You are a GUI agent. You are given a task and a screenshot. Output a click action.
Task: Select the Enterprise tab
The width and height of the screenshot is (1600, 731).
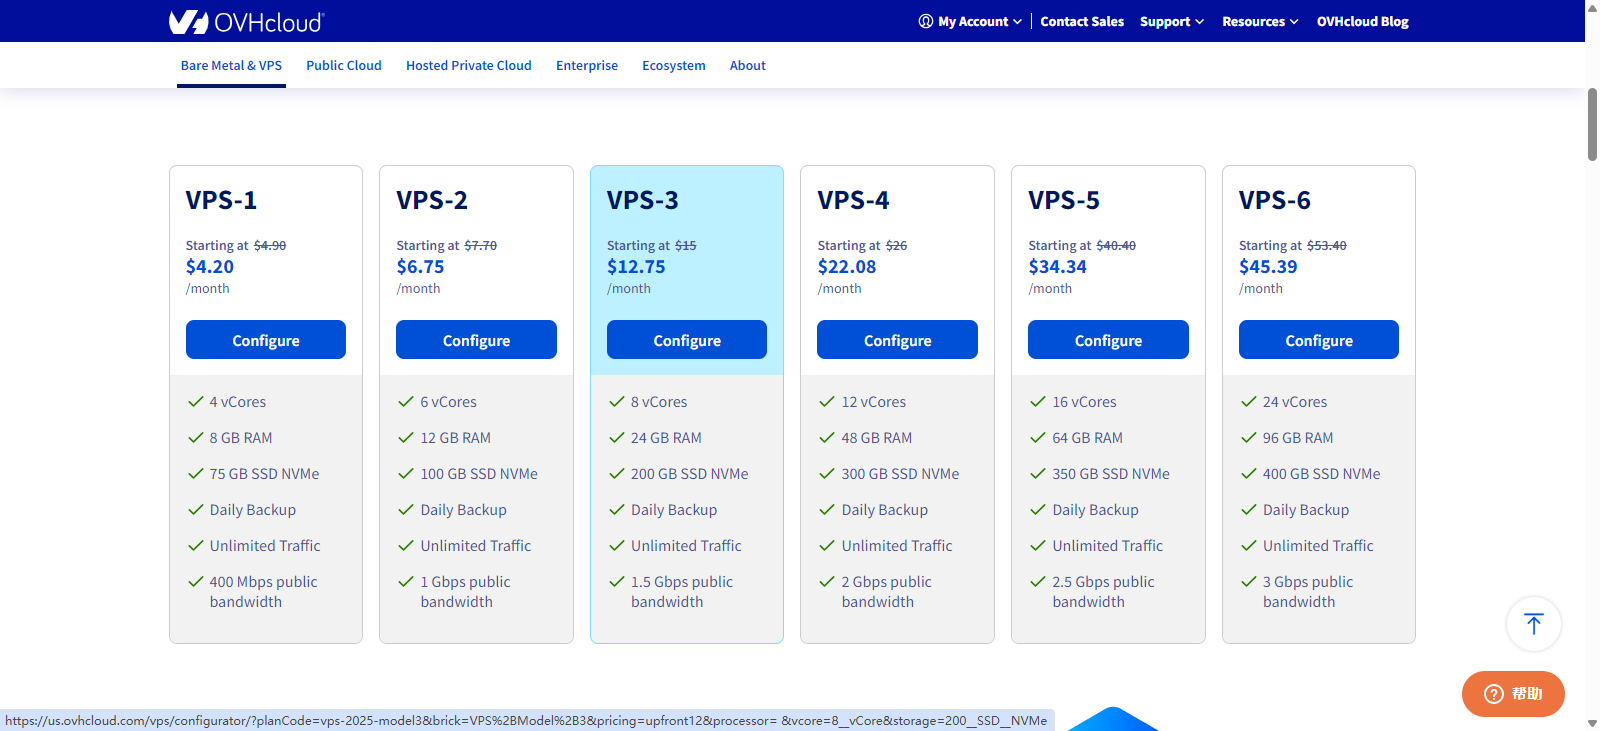[x=587, y=66]
